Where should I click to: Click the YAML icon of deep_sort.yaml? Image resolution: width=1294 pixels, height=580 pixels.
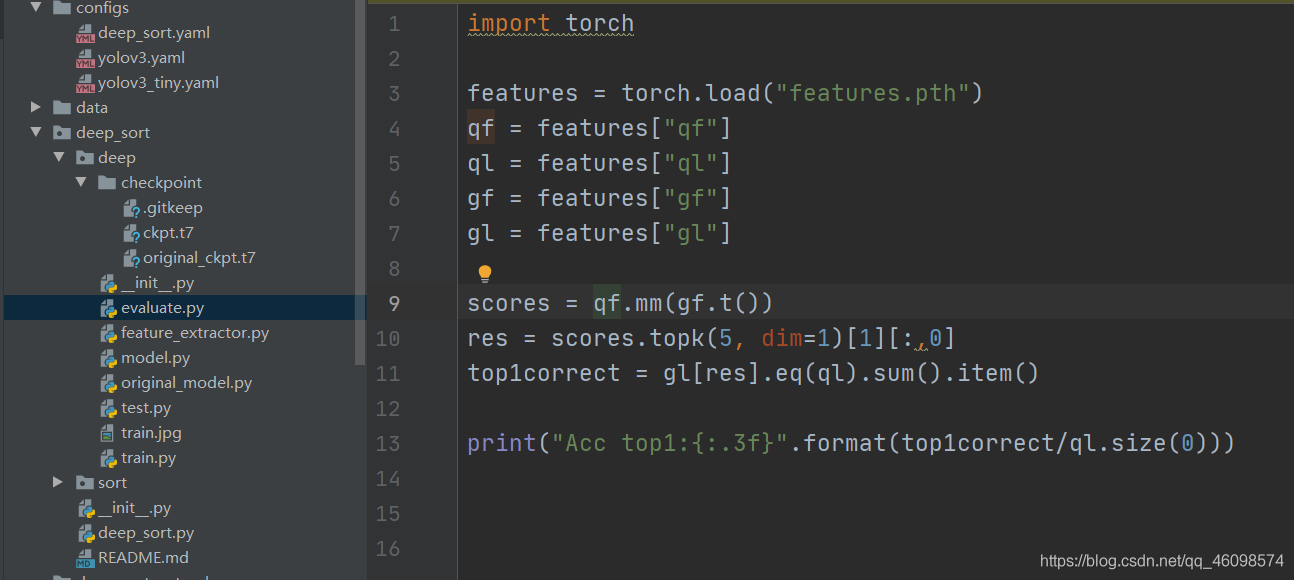tap(85, 34)
